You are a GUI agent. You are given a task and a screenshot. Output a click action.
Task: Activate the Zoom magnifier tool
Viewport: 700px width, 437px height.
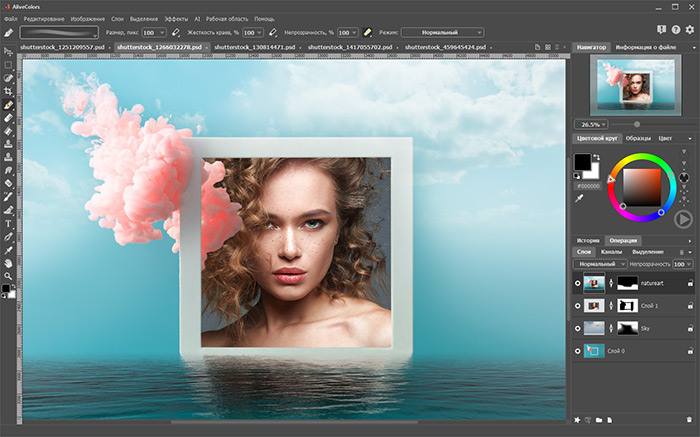(9, 275)
